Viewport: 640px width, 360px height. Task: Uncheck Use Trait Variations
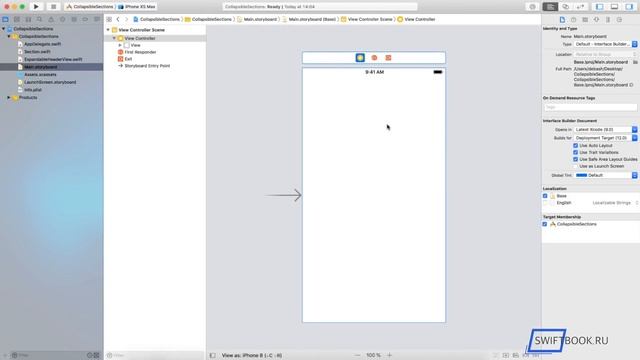tap(576, 152)
